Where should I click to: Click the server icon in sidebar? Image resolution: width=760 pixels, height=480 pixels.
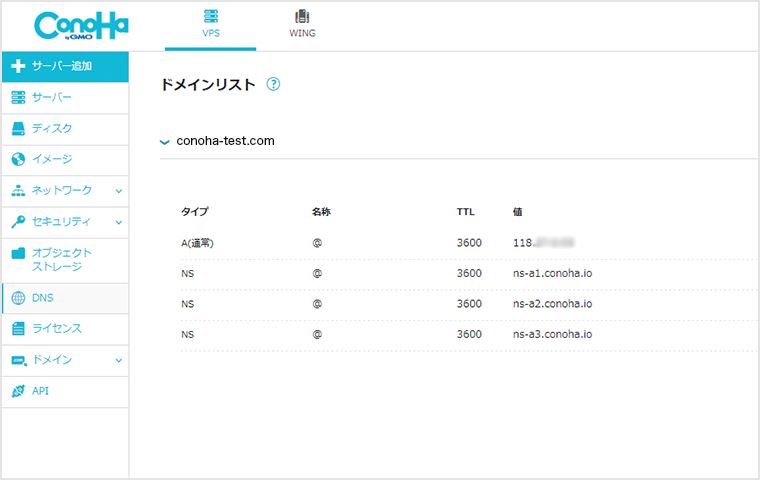(18, 97)
